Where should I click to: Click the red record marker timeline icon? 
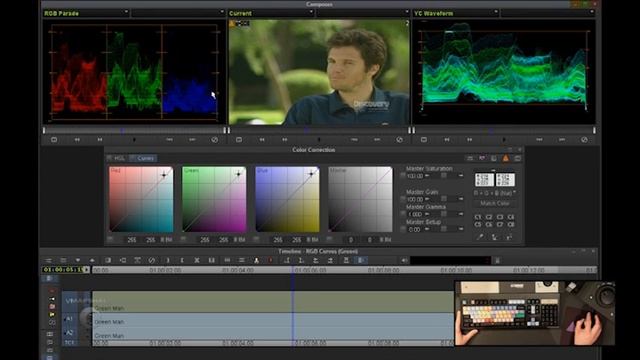(270, 260)
